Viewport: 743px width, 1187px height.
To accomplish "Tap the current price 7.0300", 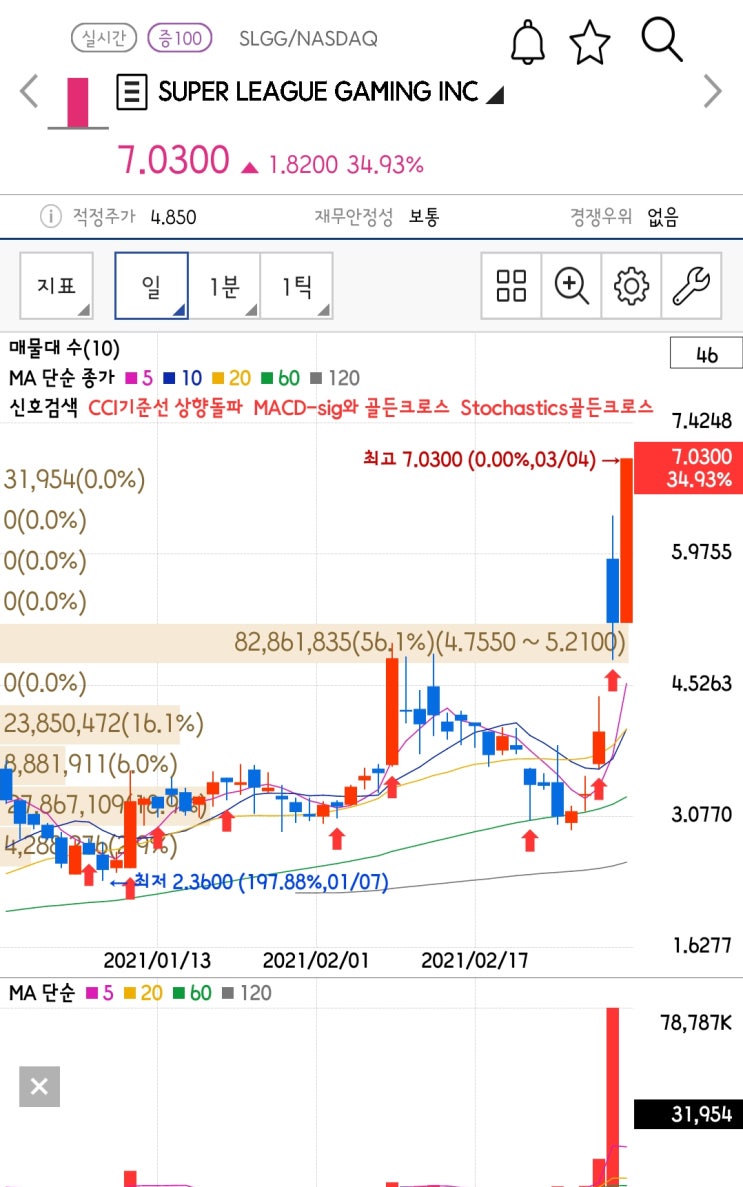I will coord(173,160).
